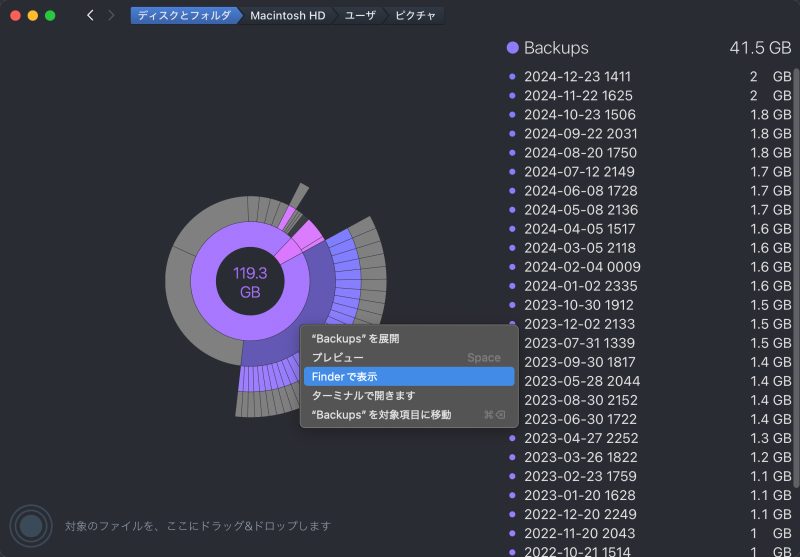Select ターミナルで開きます menu option
800x557 pixels.
click(363, 395)
